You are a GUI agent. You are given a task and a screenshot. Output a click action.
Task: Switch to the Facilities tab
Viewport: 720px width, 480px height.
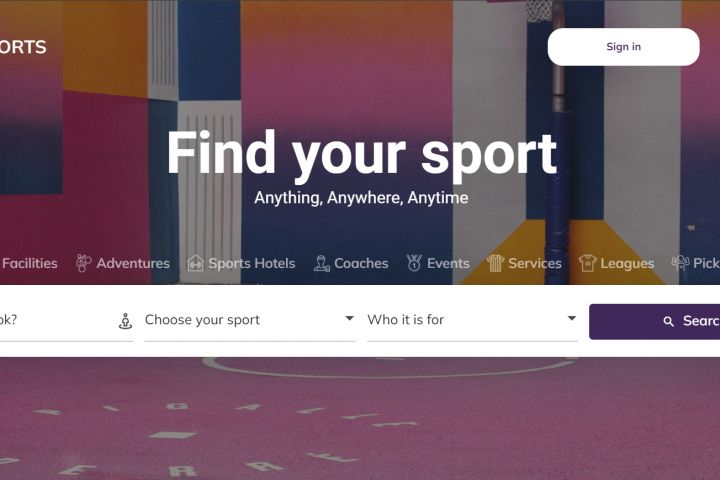(28, 263)
